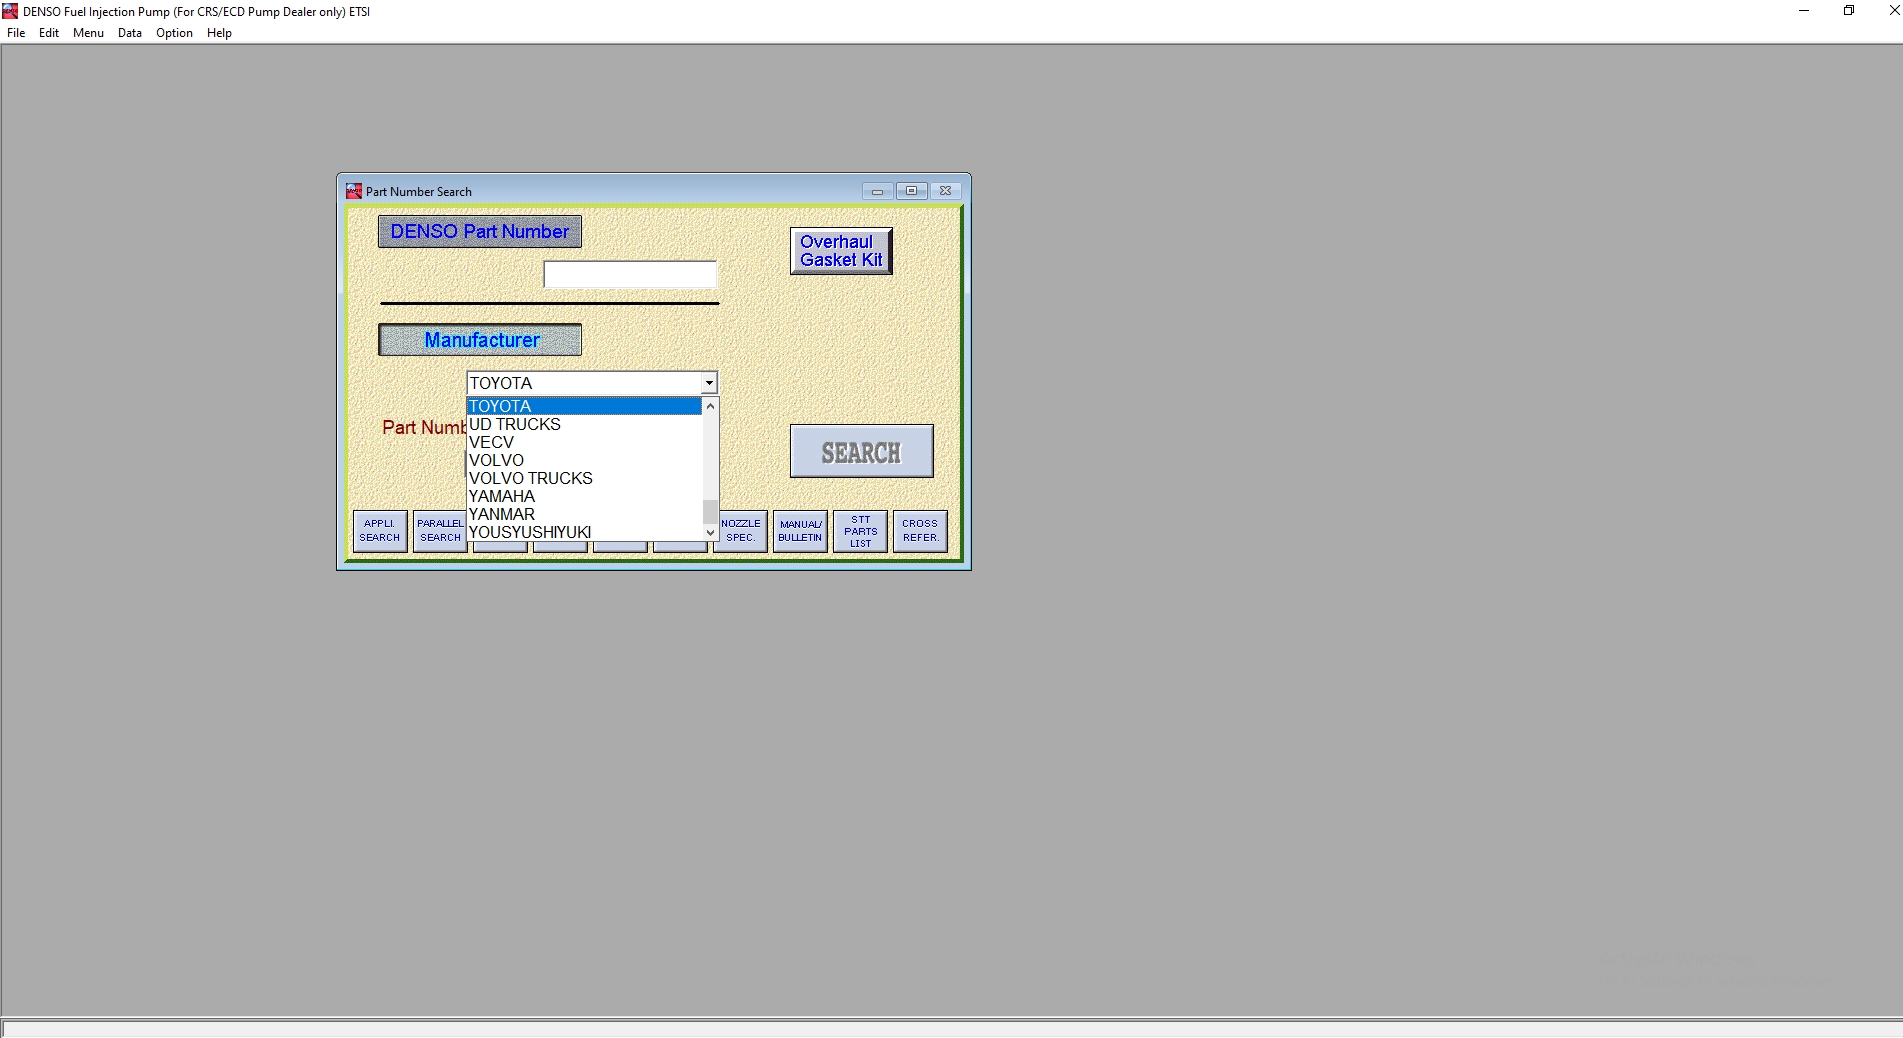Open PARALLEL SEARCH
This screenshot has height=1038, width=1903.
click(x=440, y=531)
